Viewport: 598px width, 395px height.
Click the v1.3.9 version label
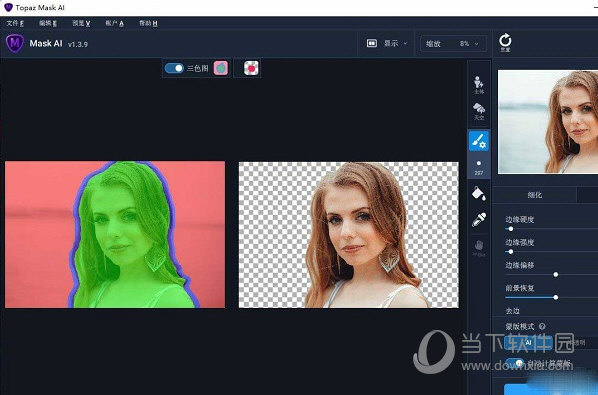(78, 44)
